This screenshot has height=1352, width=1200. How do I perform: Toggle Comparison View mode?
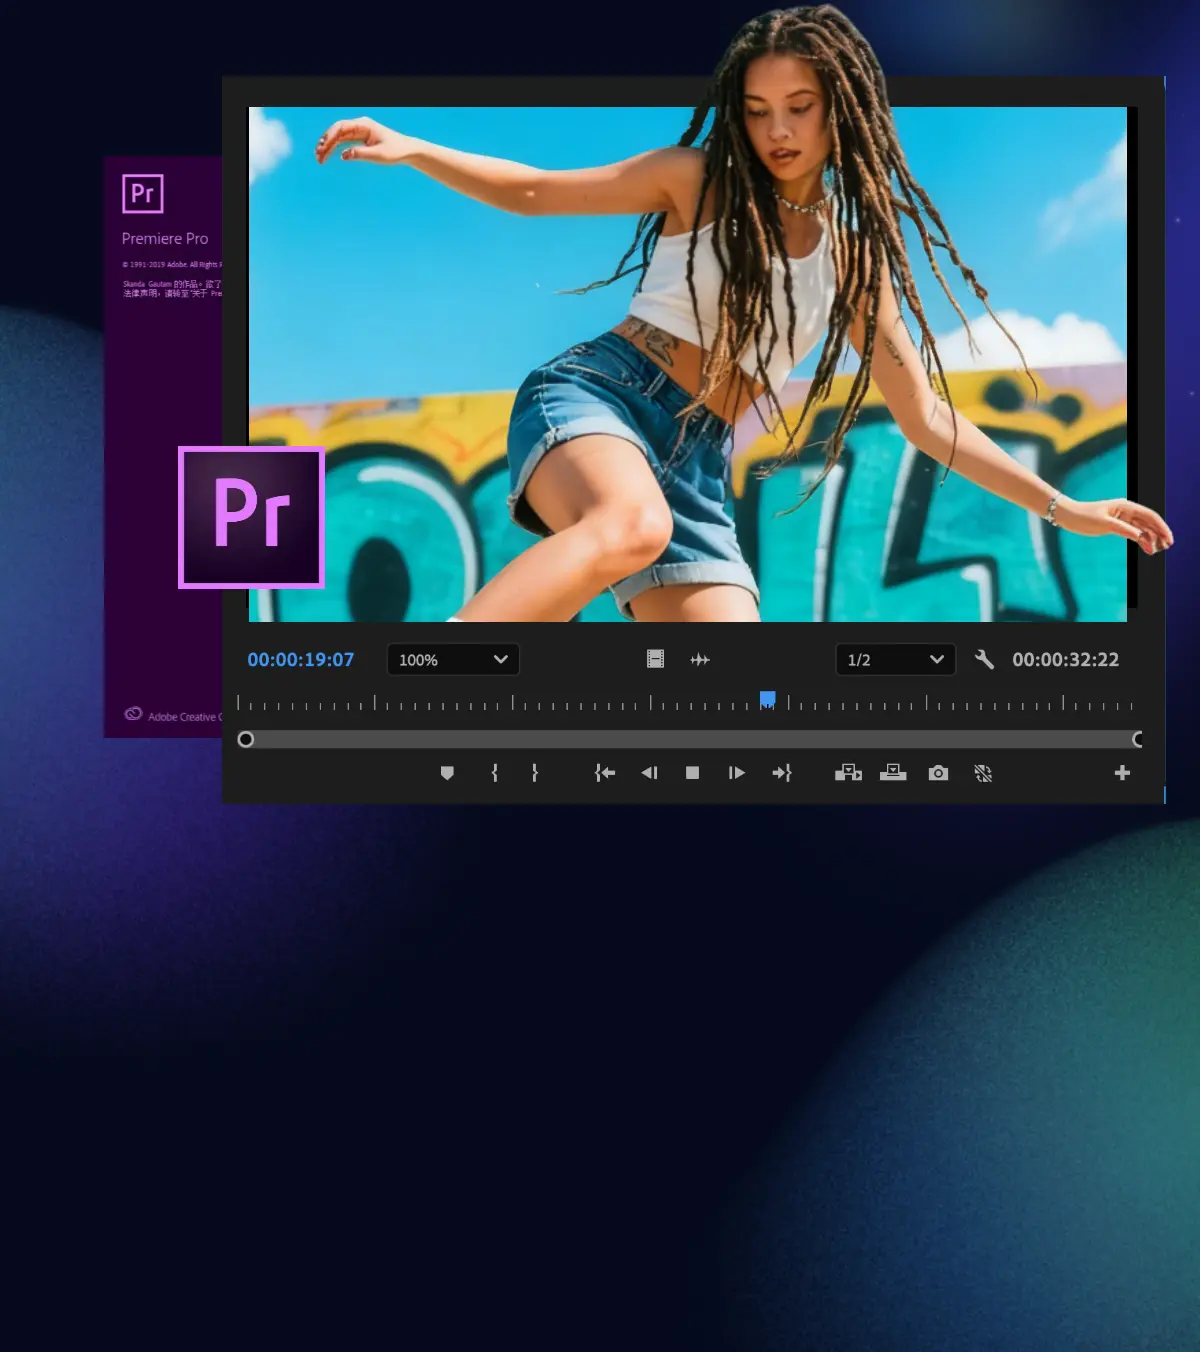point(982,772)
